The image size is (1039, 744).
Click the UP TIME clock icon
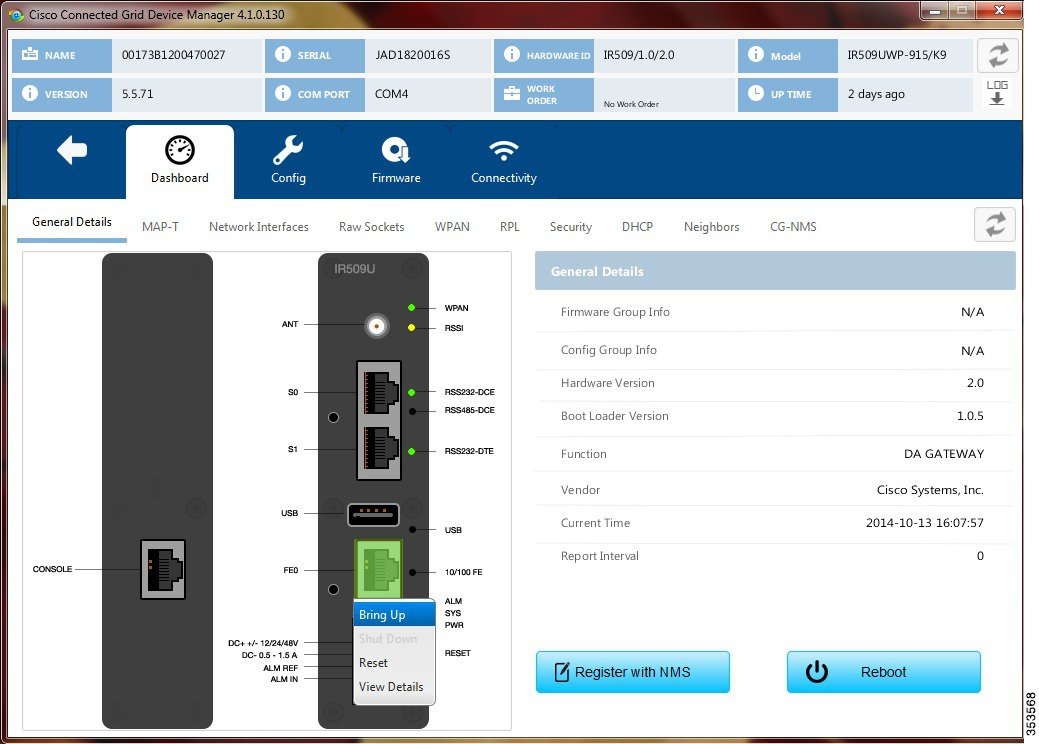756,93
